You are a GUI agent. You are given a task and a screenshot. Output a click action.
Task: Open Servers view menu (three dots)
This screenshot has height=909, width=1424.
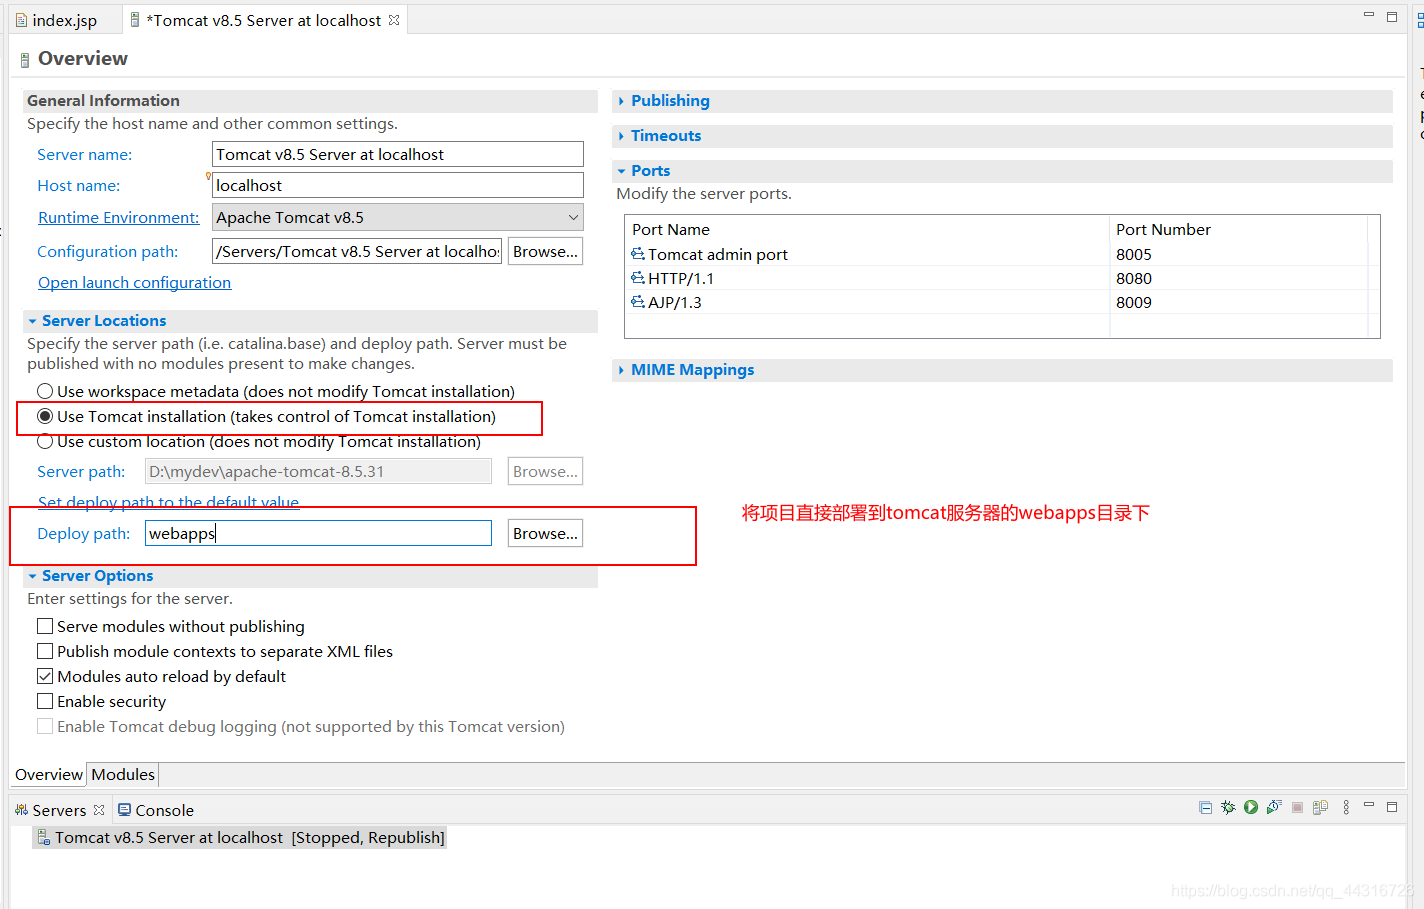coord(1346,807)
